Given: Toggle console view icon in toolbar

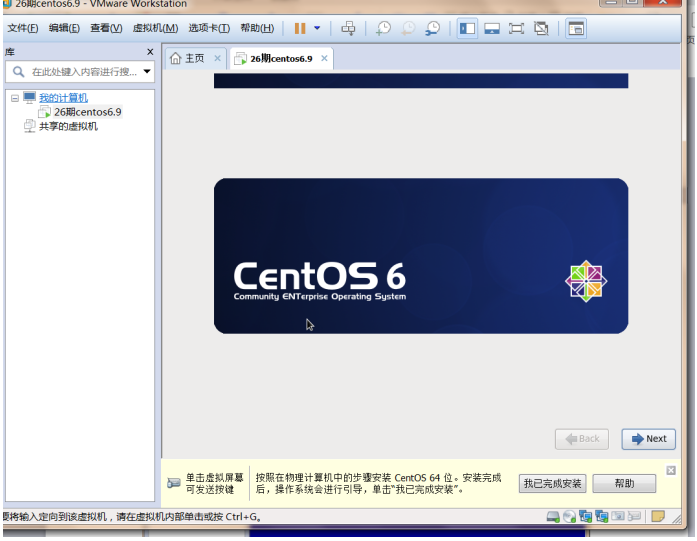Looking at the screenshot, I should click(576, 28).
